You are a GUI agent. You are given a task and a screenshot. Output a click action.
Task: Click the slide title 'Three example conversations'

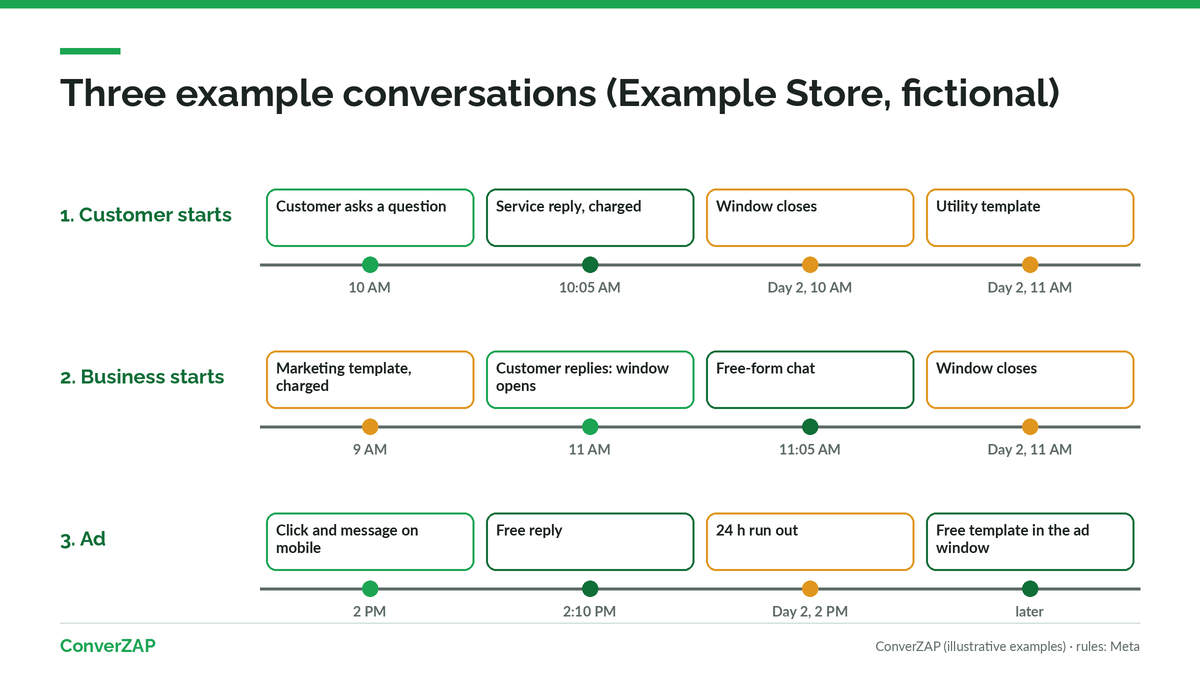[327, 93]
